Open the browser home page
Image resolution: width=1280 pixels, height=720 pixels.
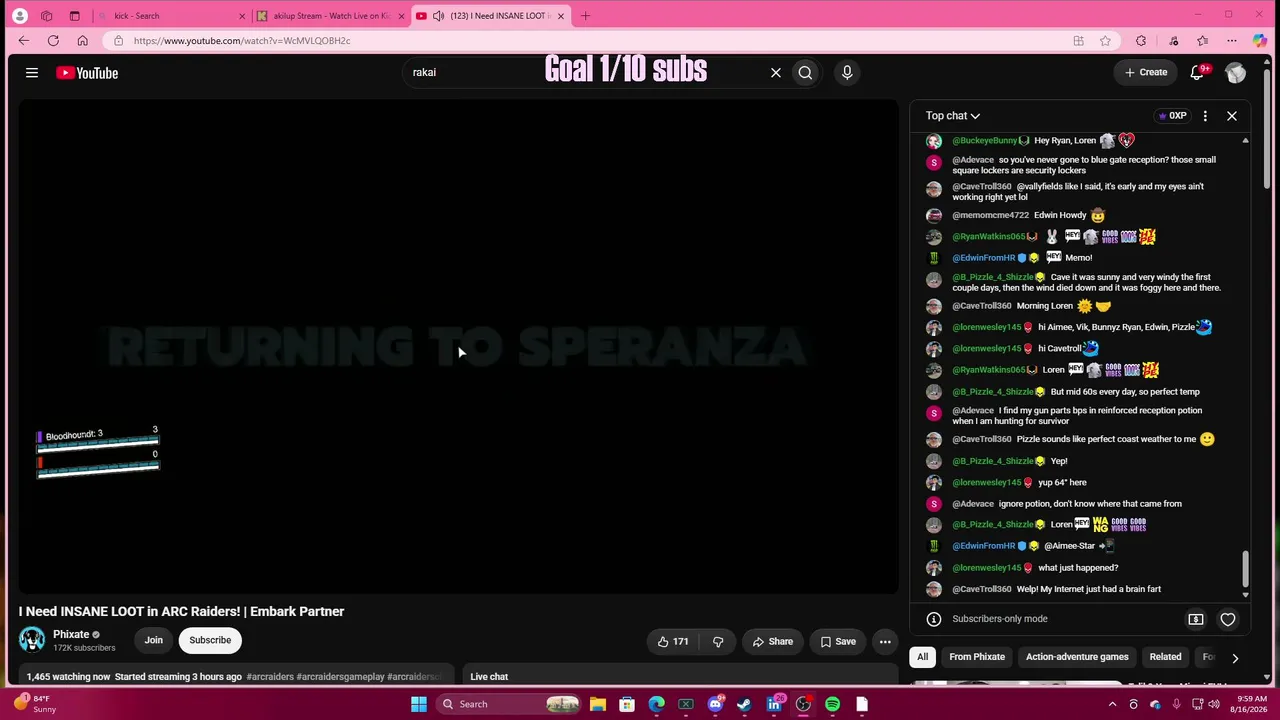[82, 41]
